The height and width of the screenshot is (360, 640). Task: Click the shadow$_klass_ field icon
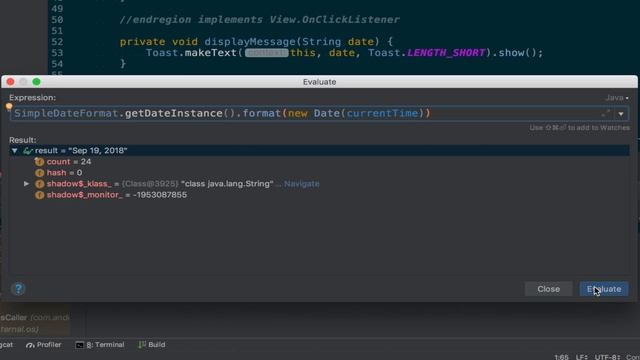pos(39,184)
